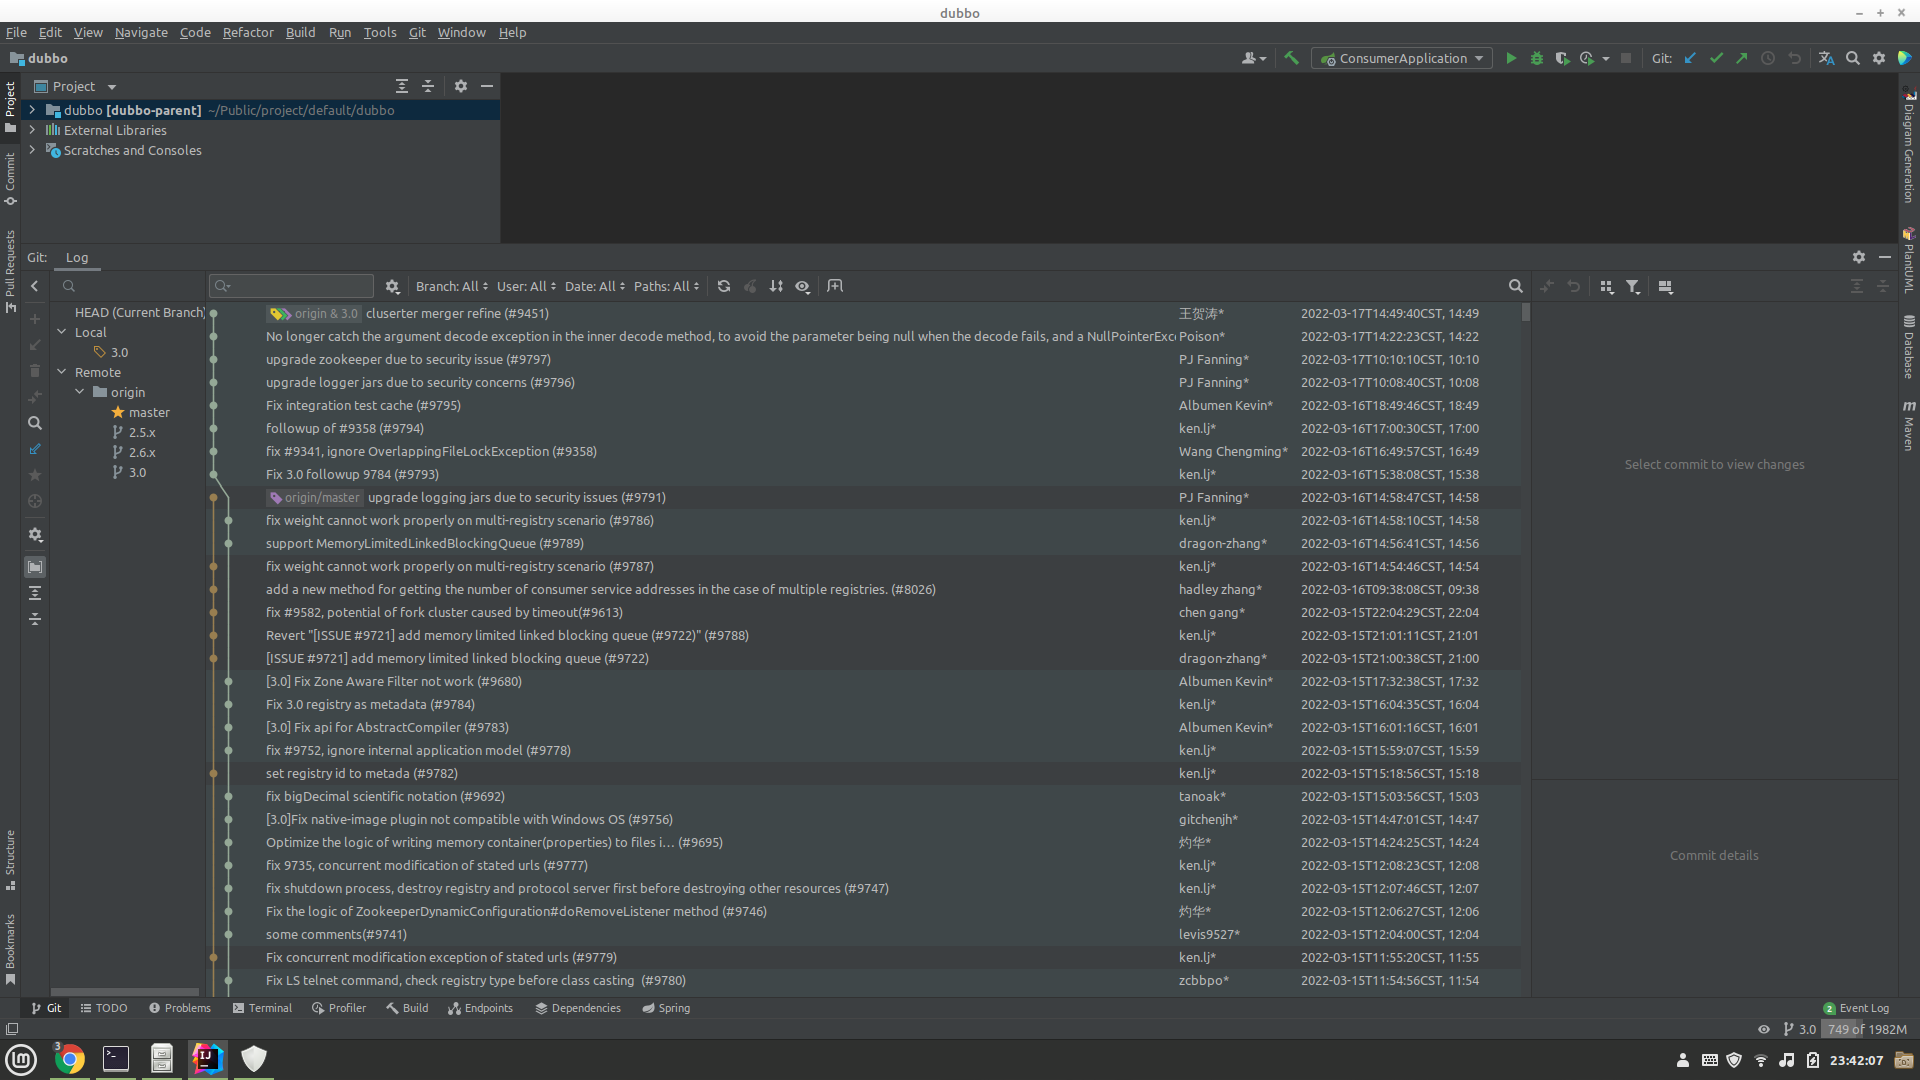This screenshot has width=1920, height=1080.
Task: Rollback changes icon in main toolbar
Action: (1794, 58)
